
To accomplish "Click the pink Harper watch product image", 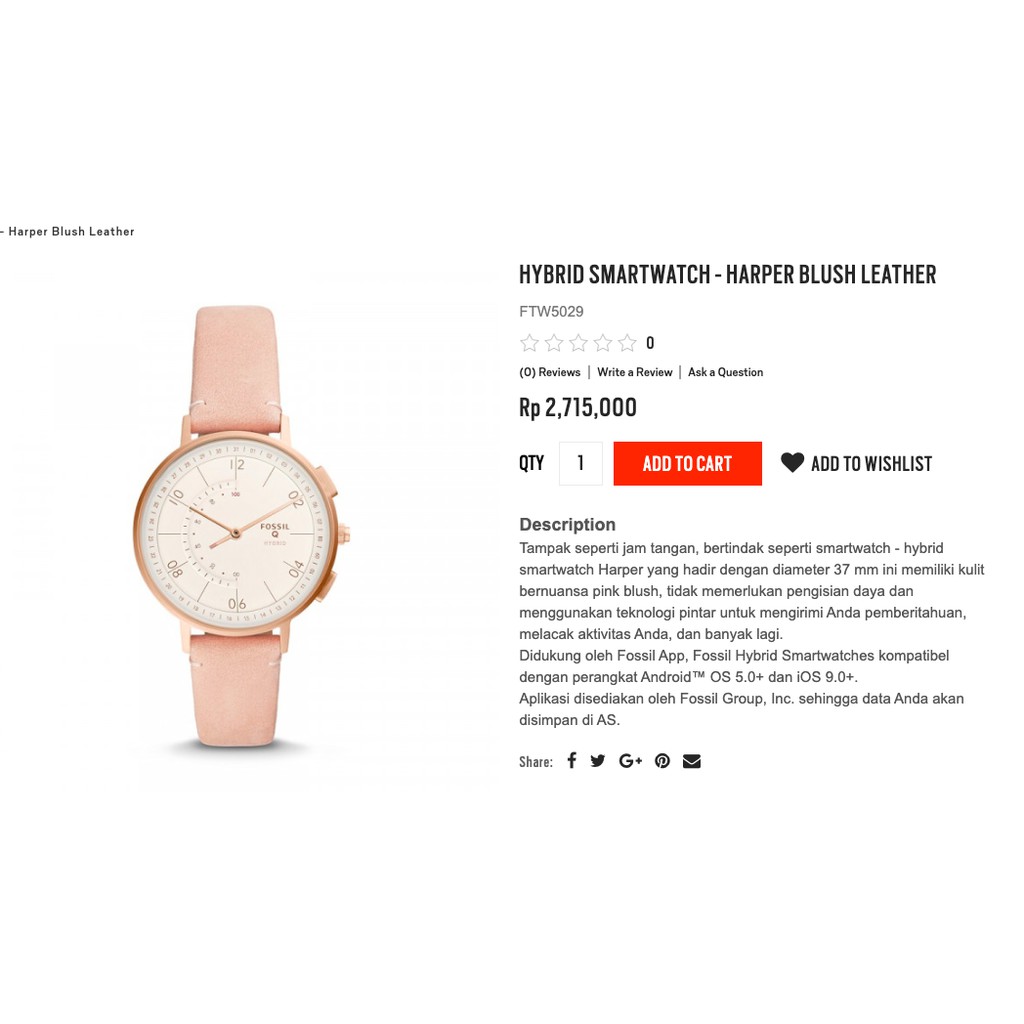I will pos(241,526).
